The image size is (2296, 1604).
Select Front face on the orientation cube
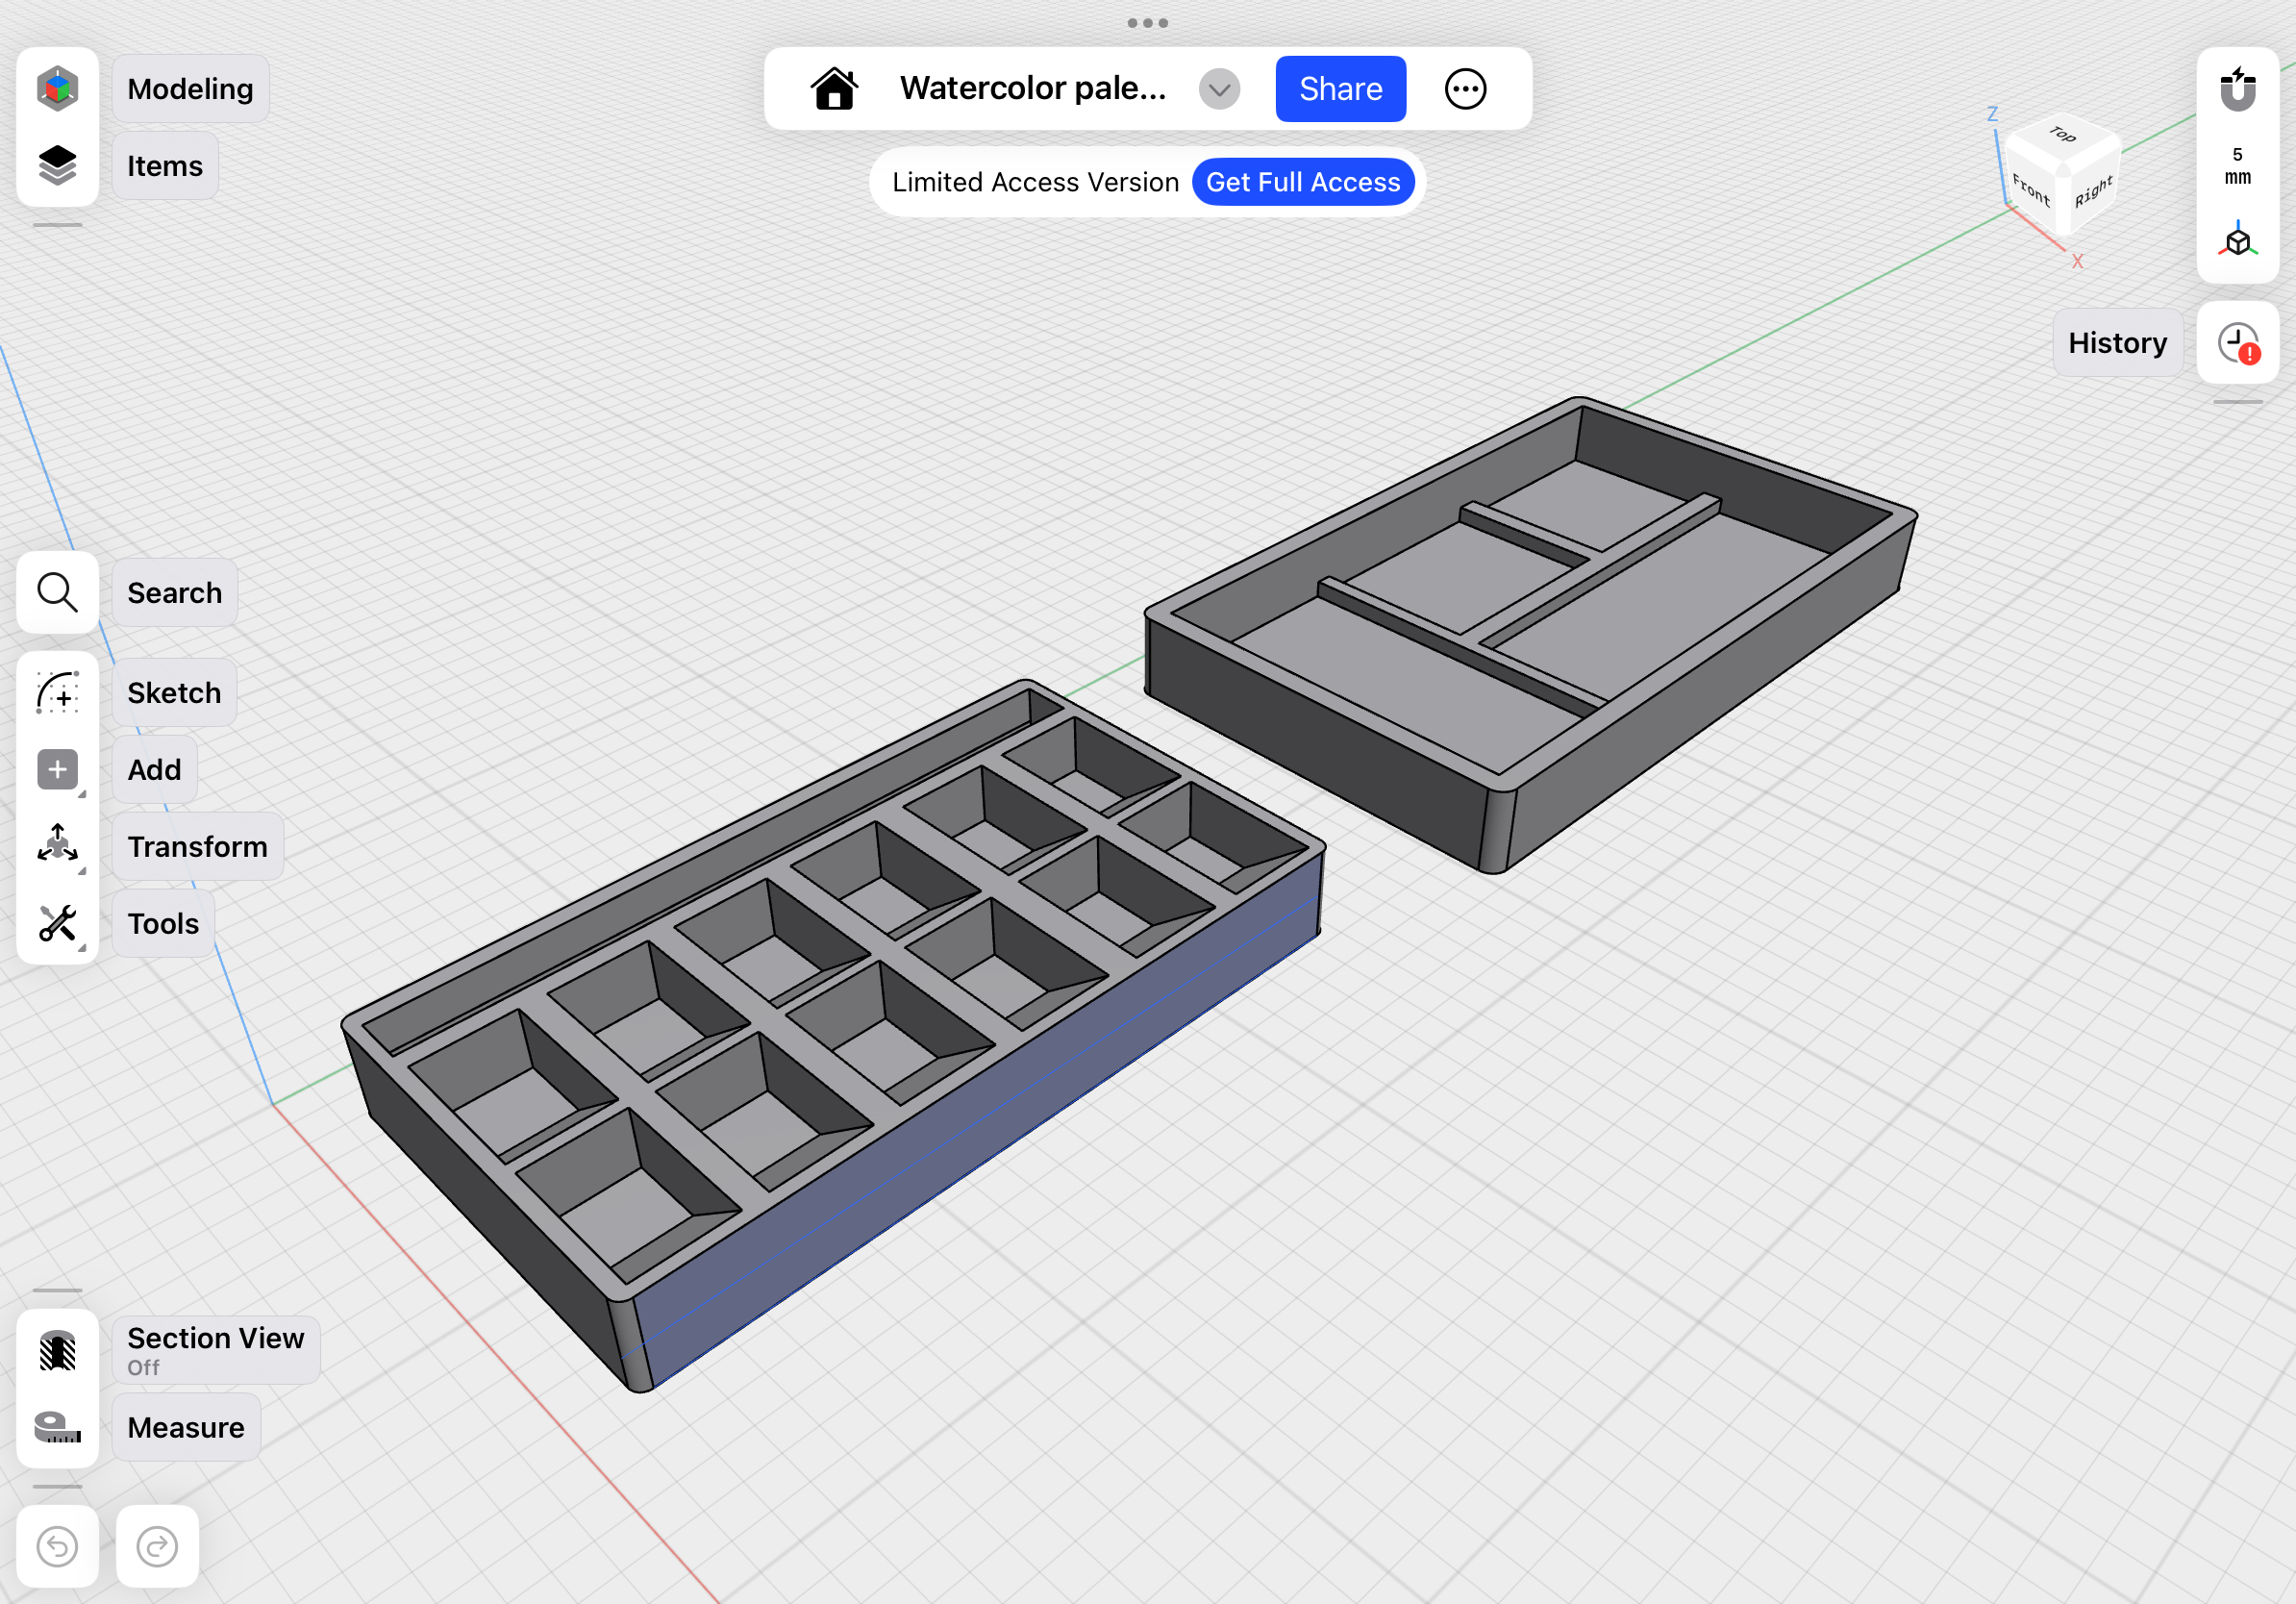click(2030, 188)
